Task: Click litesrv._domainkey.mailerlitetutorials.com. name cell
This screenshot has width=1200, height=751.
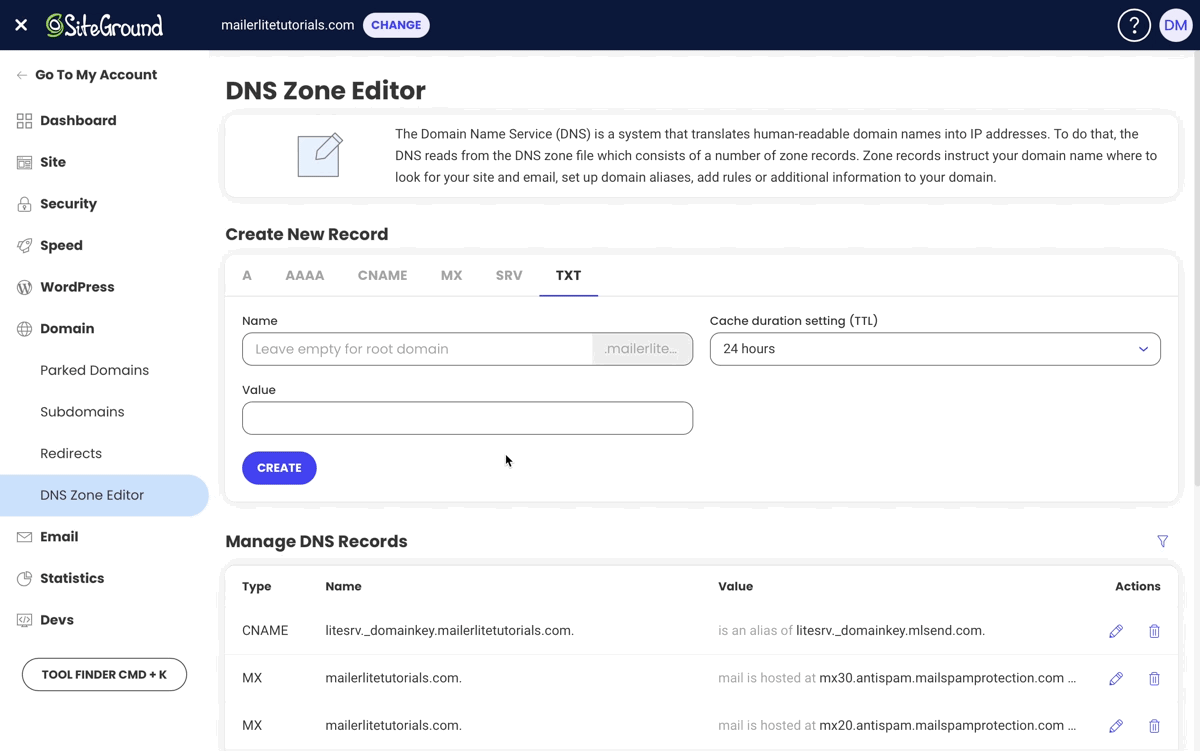Action: (x=450, y=631)
